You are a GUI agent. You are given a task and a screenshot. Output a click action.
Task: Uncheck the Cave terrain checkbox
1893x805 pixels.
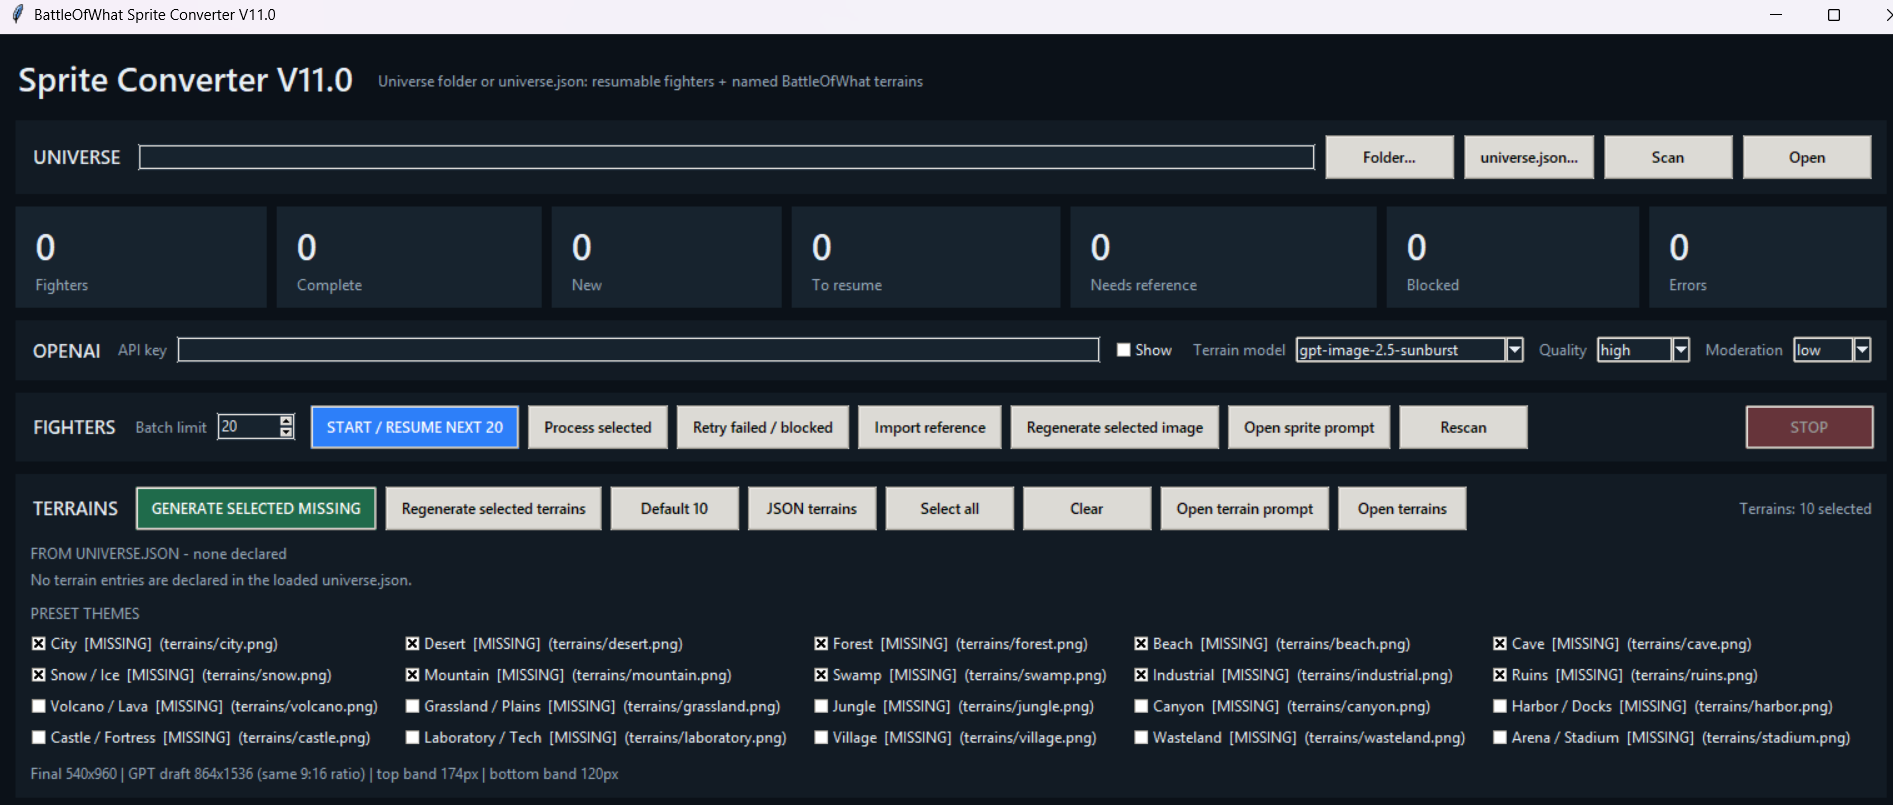click(1500, 644)
